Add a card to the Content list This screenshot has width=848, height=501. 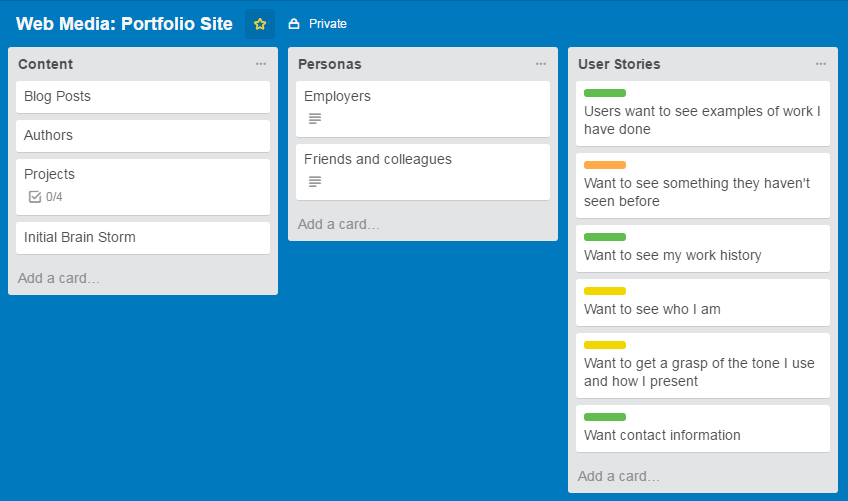click(60, 278)
